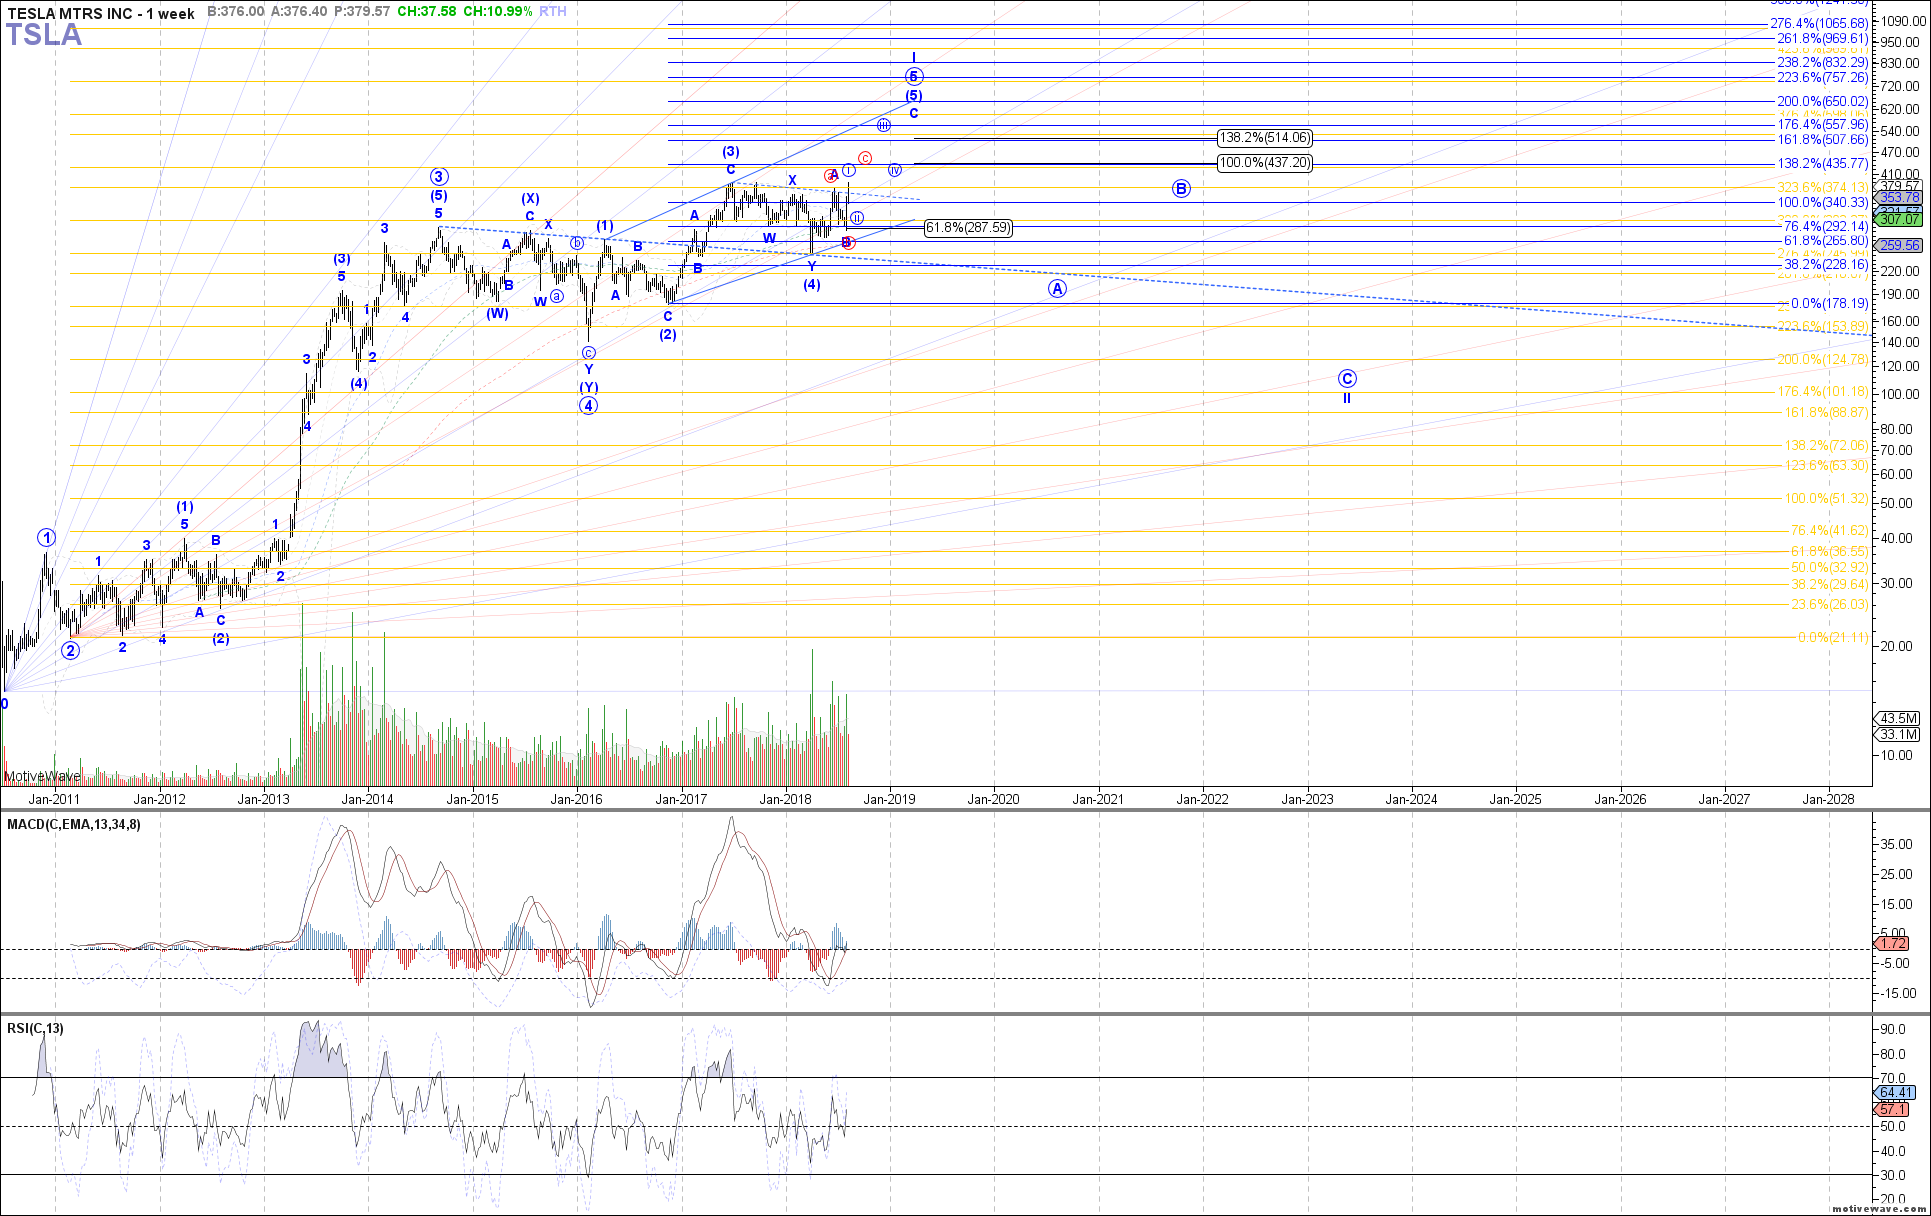Click the red 1.72 MACD value tag
Viewport: 1931px width, 1216px height.
point(1892,943)
